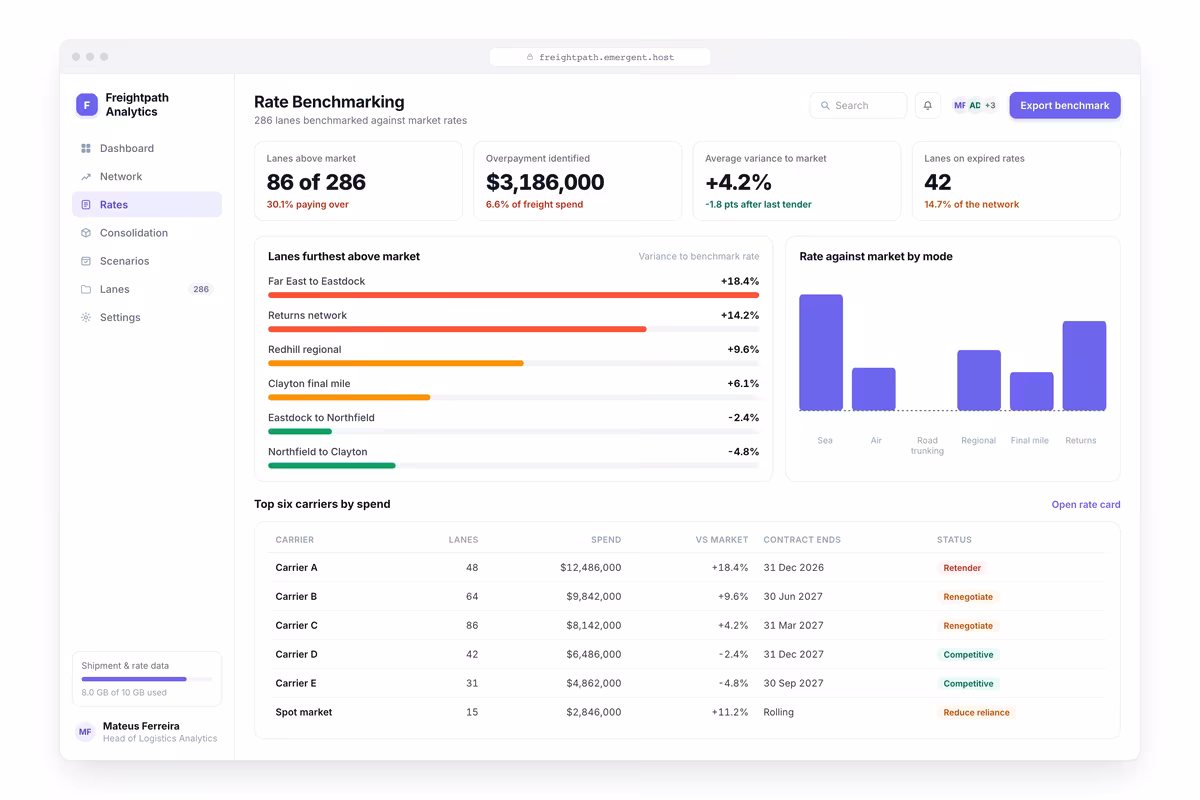
Task: Click the Lanes folder icon
Action: tap(86, 289)
